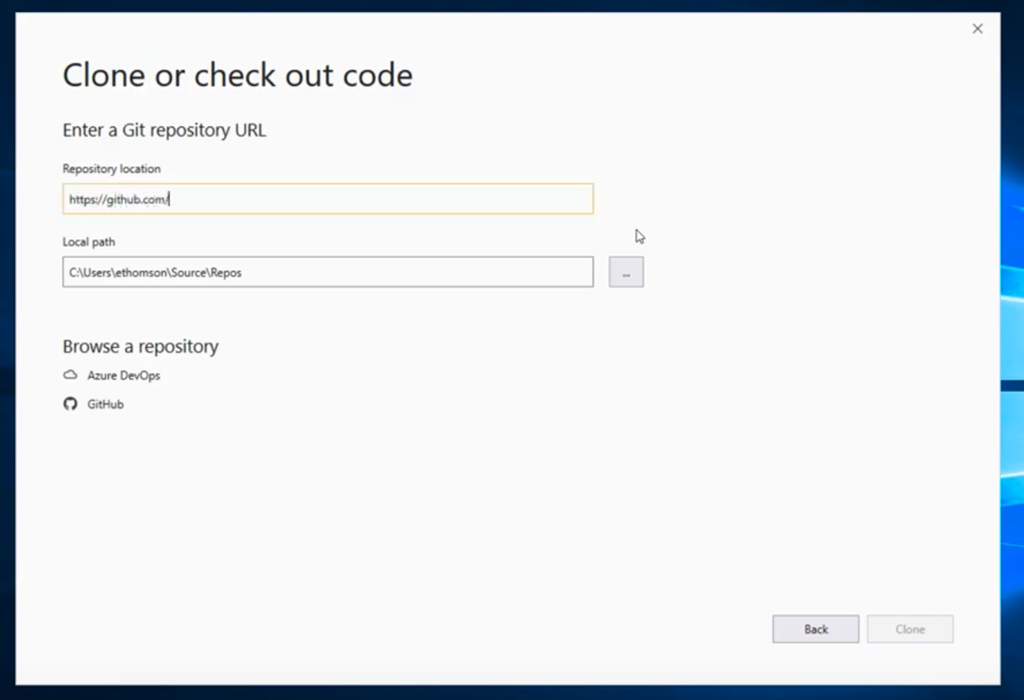The width and height of the screenshot is (1024, 700).
Task: Click the "Repository location" field label
Action: [111, 169]
